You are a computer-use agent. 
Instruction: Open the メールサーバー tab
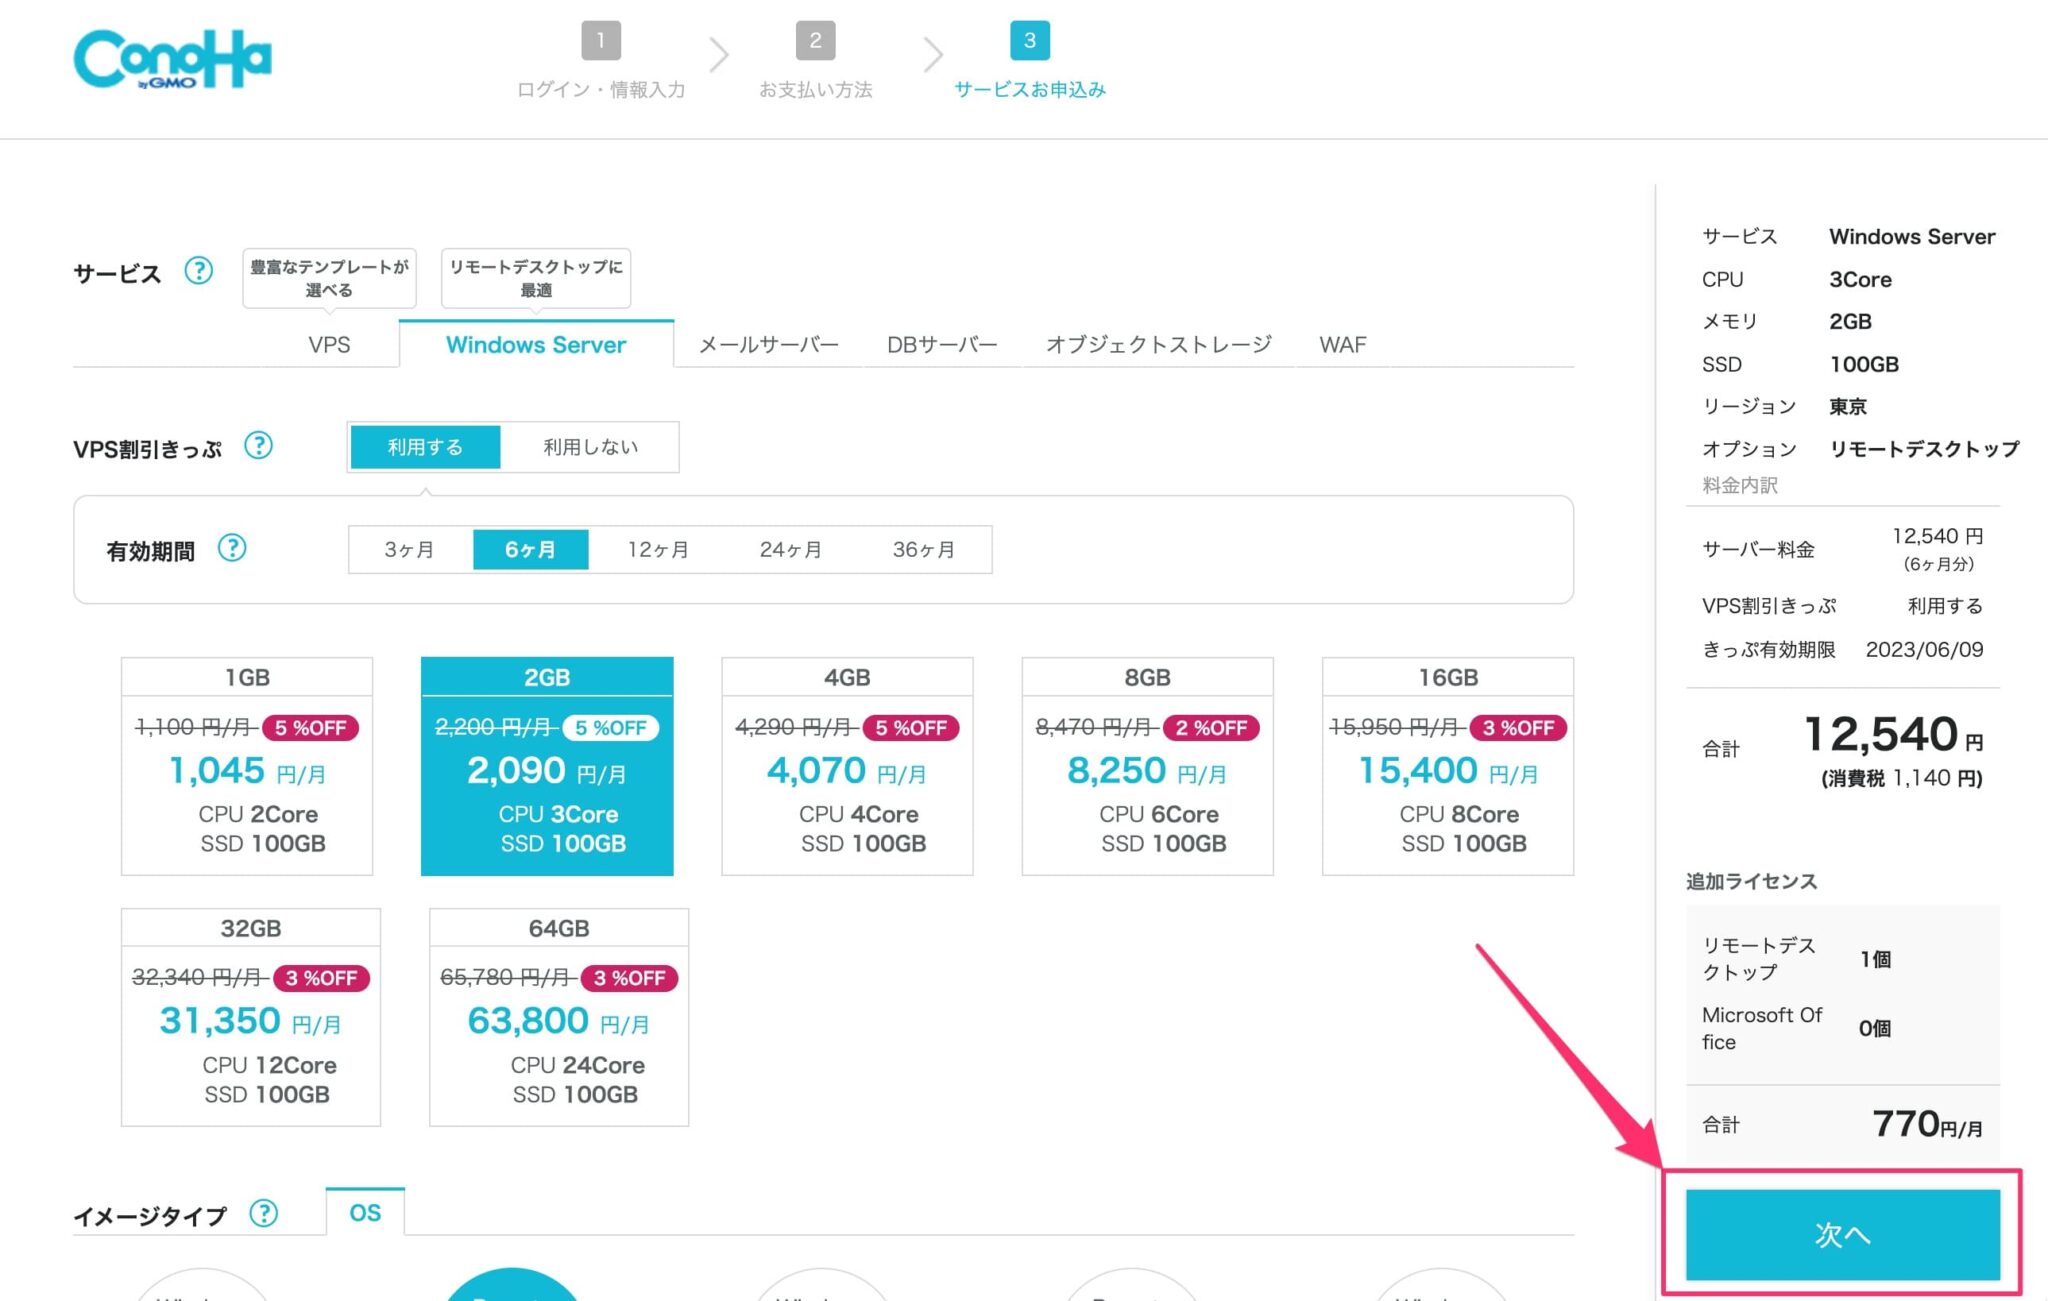768,344
